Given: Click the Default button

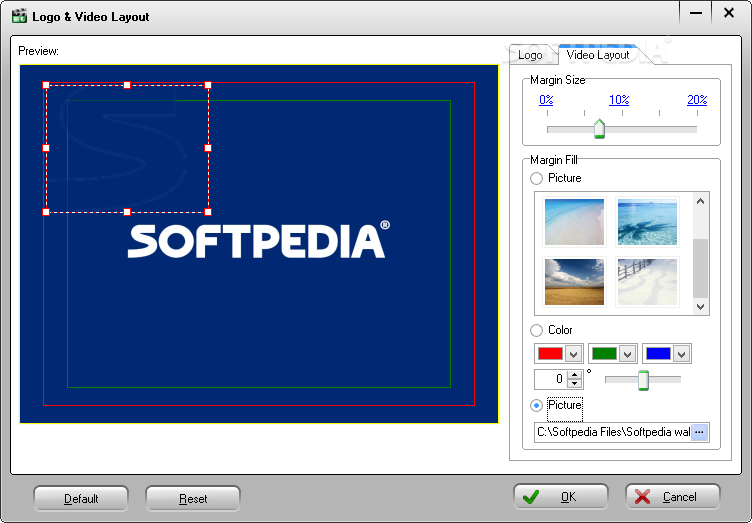Looking at the screenshot, I should pyautogui.click(x=81, y=499).
